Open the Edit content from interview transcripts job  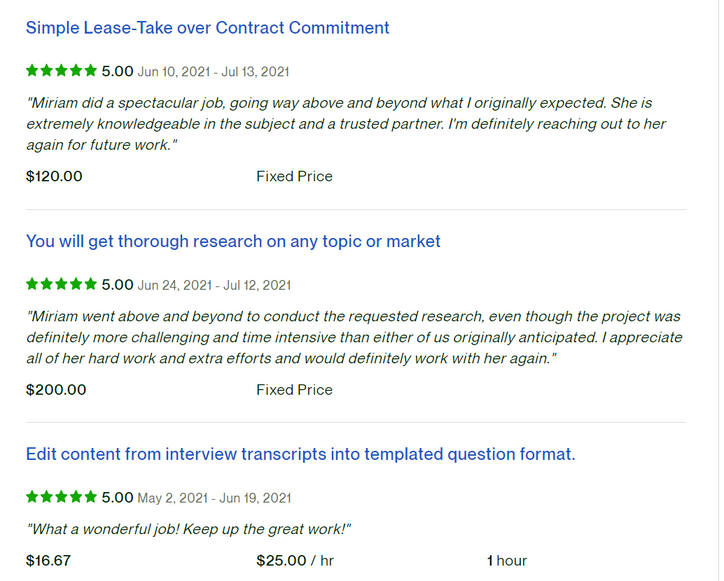[300, 454]
